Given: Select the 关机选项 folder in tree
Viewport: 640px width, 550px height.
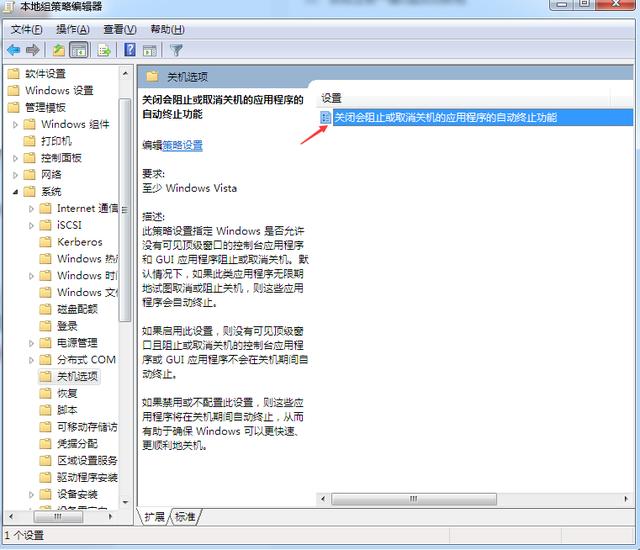Looking at the screenshot, I should (78, 376).
